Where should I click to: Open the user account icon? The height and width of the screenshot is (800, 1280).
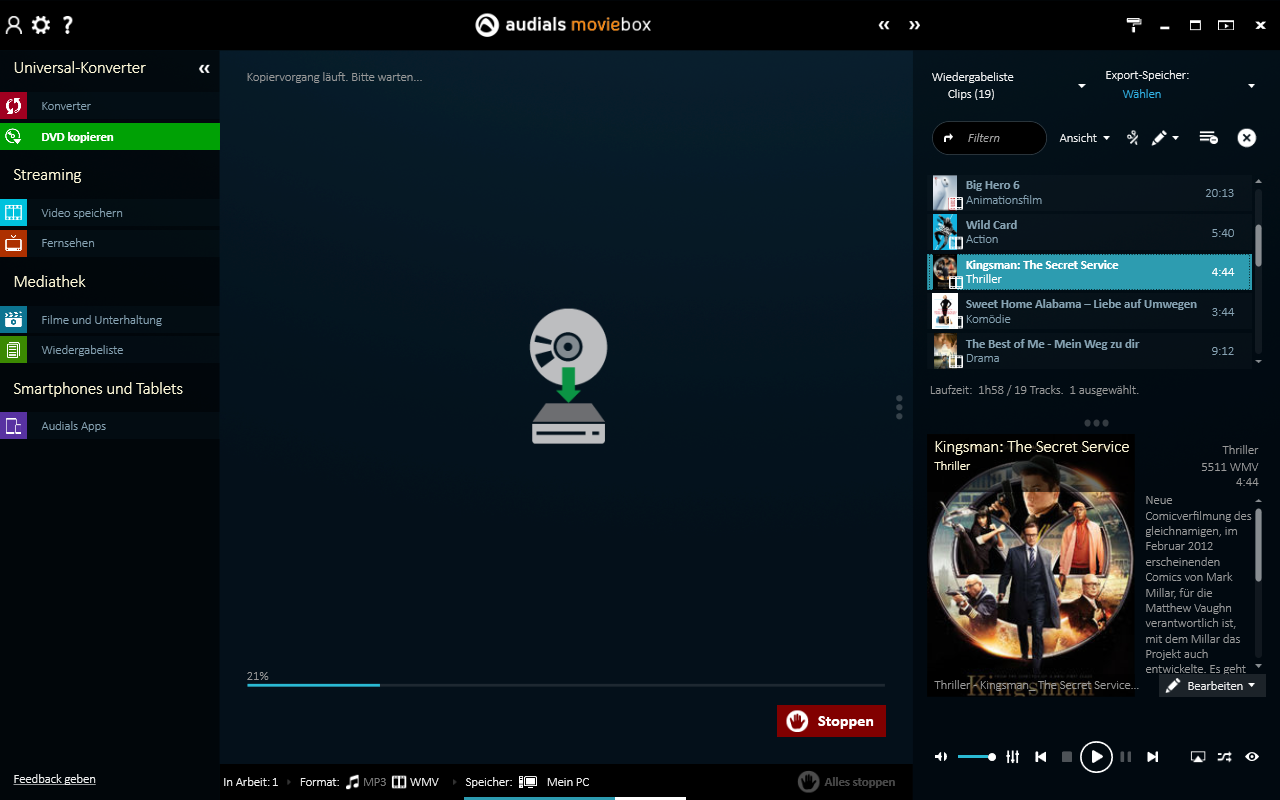click(x=14, y=25)
